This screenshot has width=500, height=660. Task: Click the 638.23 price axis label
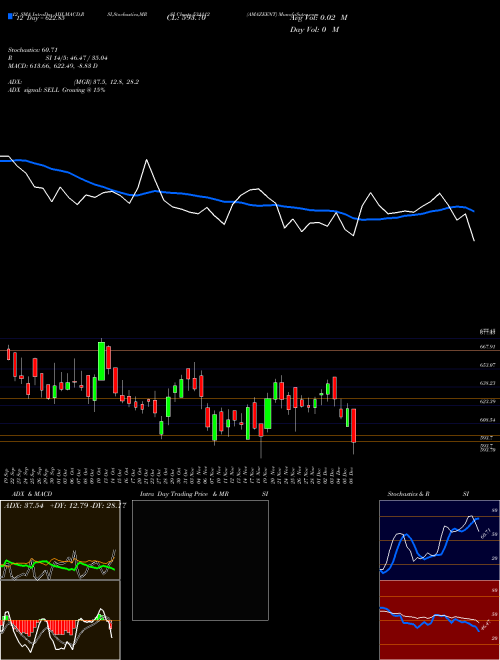coord(488,383)
